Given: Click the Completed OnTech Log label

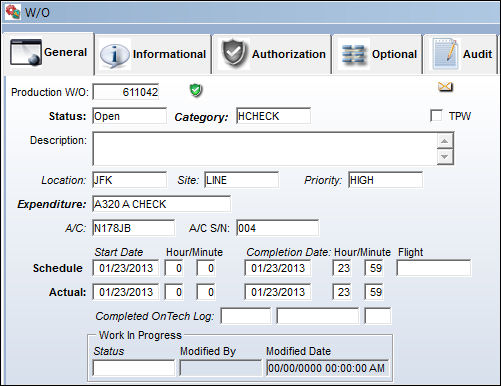Looking at the screenshot, I should (x=155, y=316).
